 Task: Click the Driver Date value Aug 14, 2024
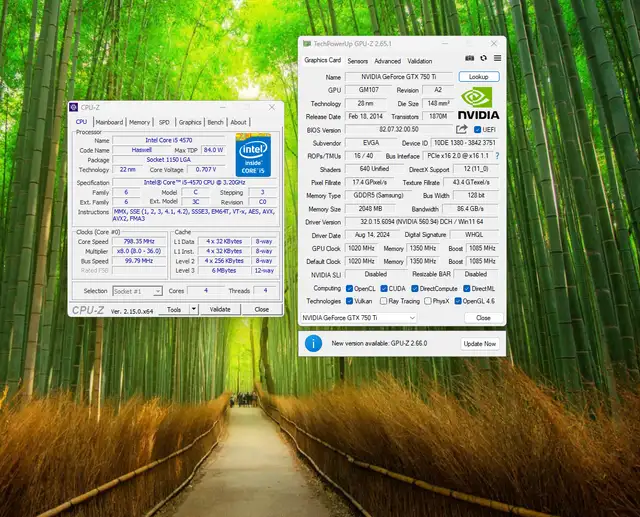(x=372, y=235)
